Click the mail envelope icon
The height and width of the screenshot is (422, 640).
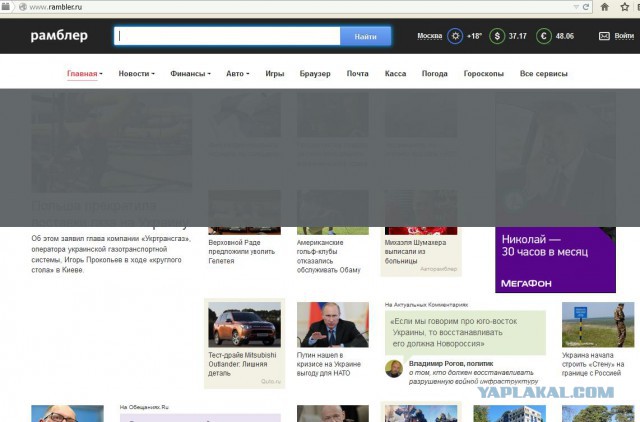click(x=604, y=36)
